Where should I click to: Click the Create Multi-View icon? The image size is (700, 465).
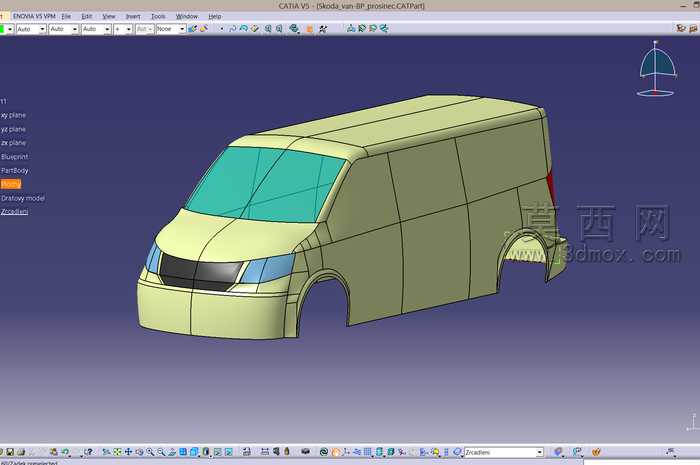[183, 452]
